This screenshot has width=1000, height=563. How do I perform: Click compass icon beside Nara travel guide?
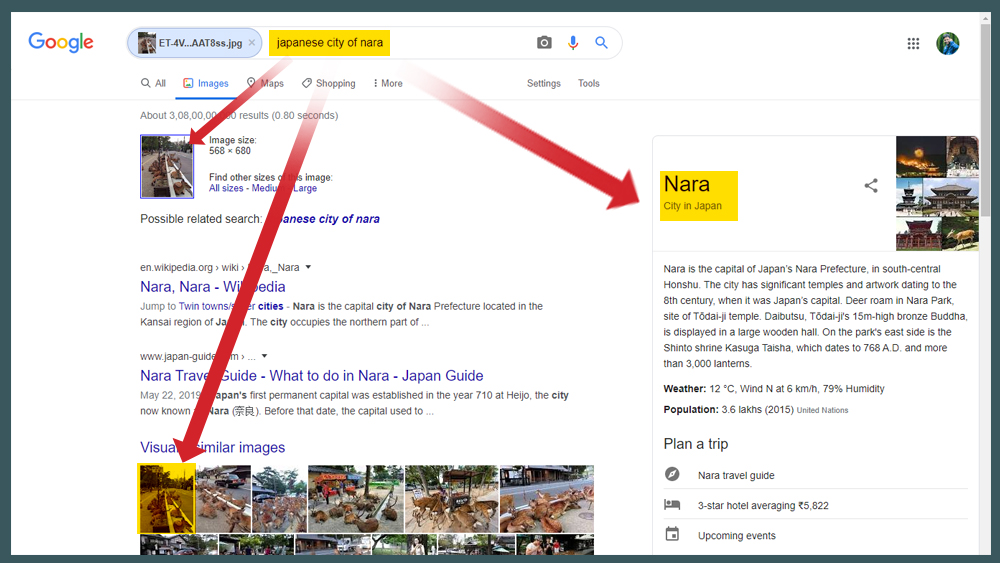pyautogui.click(x=672, y=474)
